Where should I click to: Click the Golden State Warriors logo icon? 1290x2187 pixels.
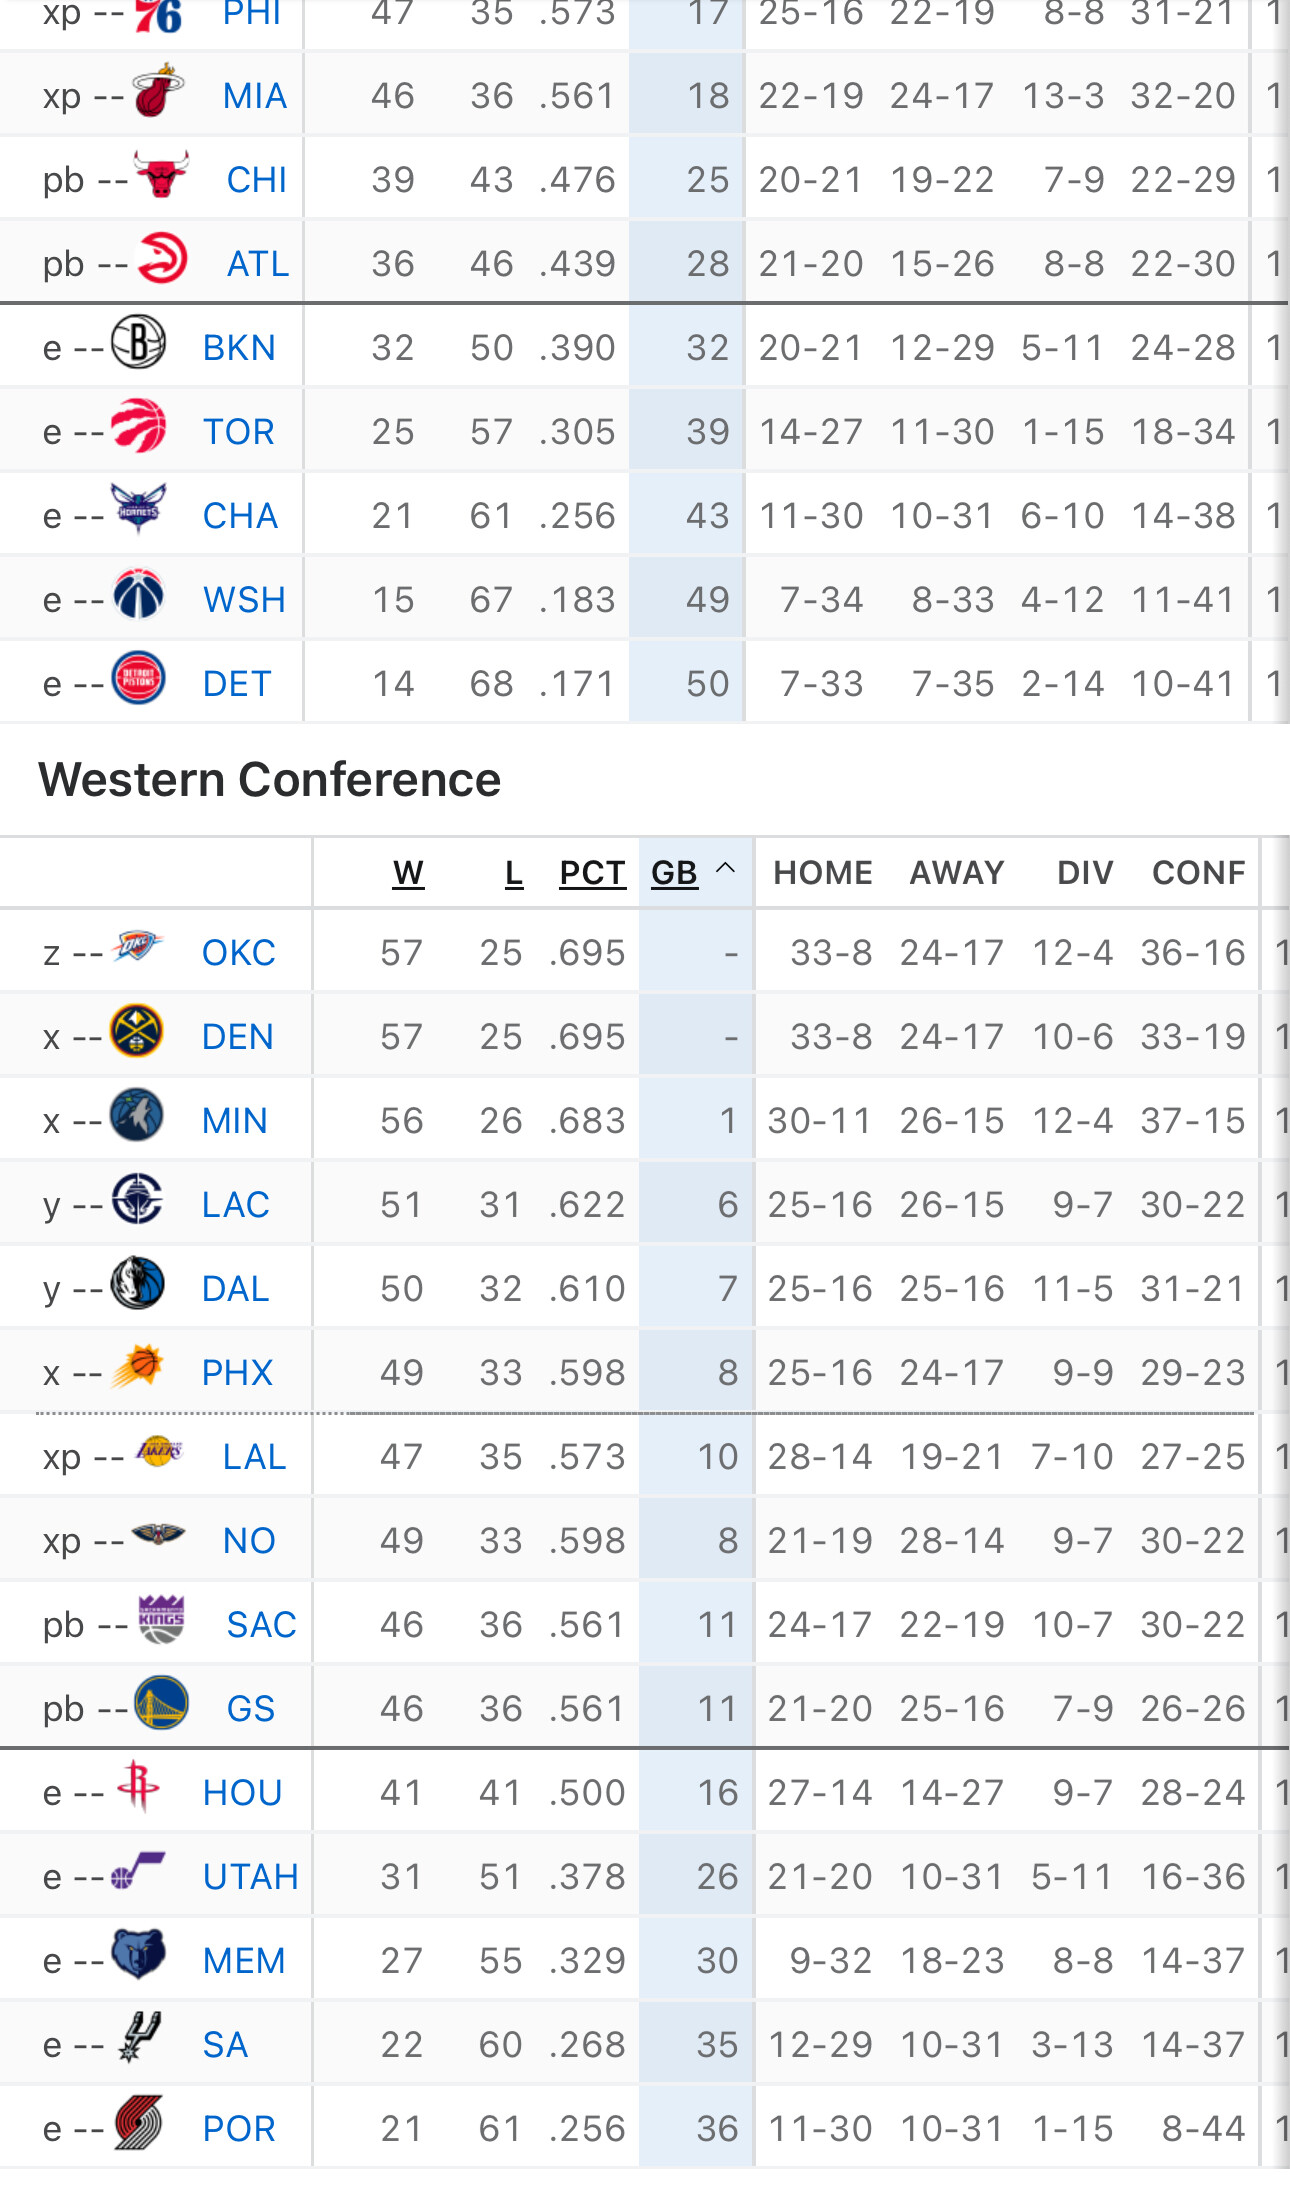pos(161,1704)
